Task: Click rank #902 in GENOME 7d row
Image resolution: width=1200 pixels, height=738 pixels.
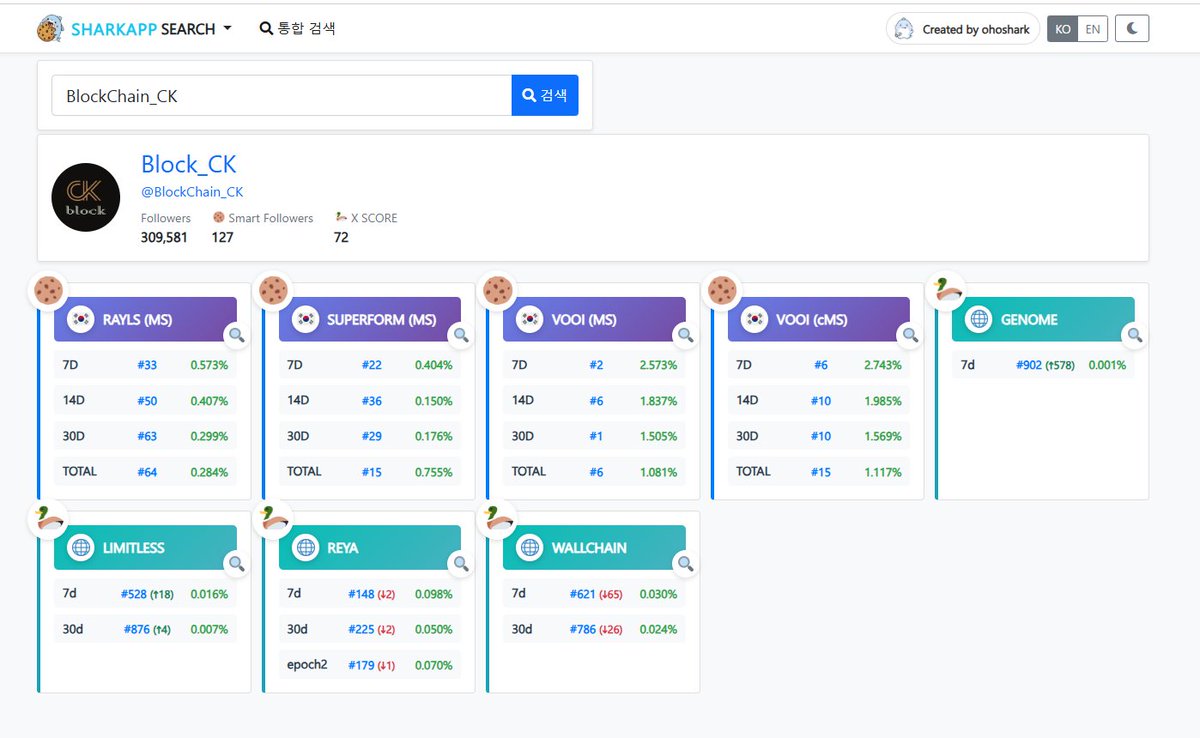Action: coord(1030,365)
